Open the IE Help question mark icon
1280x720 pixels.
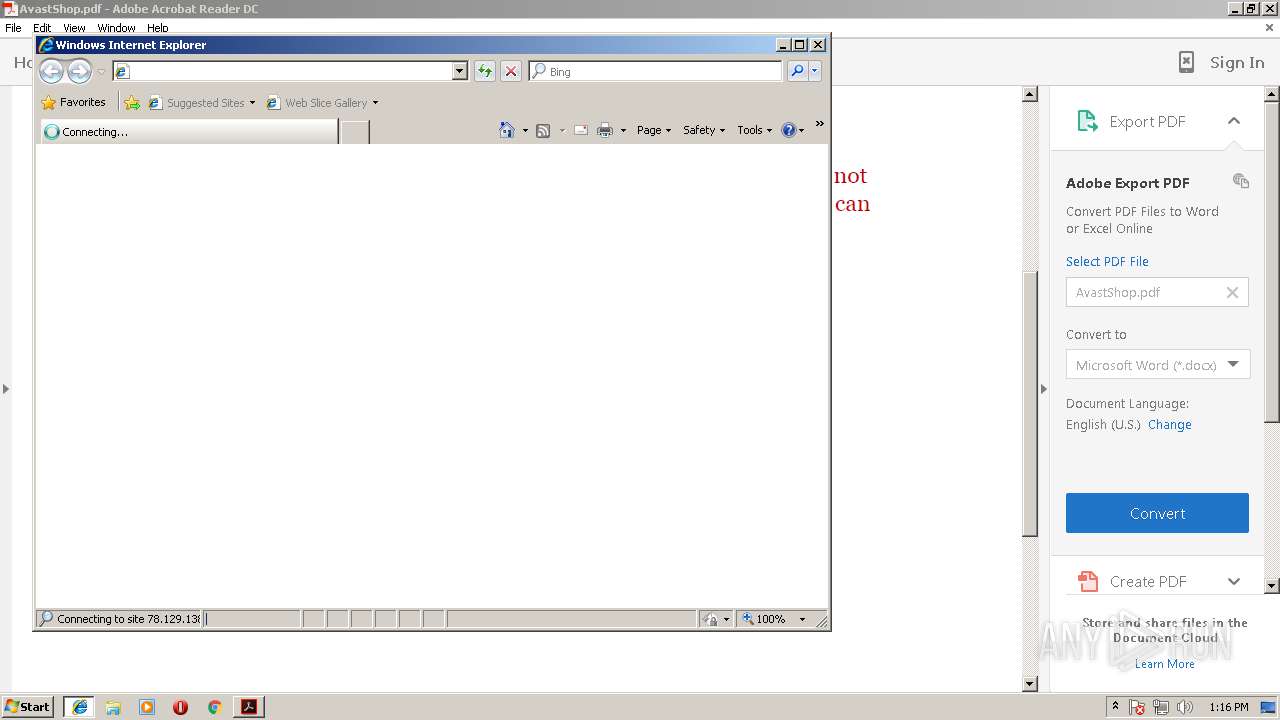tap(789, 130)
